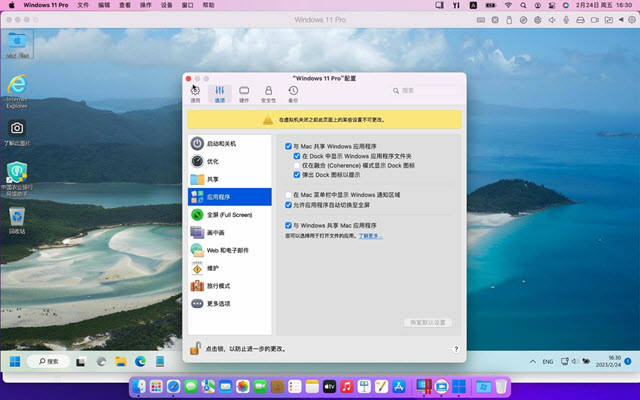Image resolution: width=640 pixels, height=400 pixels.
Task: Open the 设备 menu in the menu bar
Action: (x=166, y=5)
